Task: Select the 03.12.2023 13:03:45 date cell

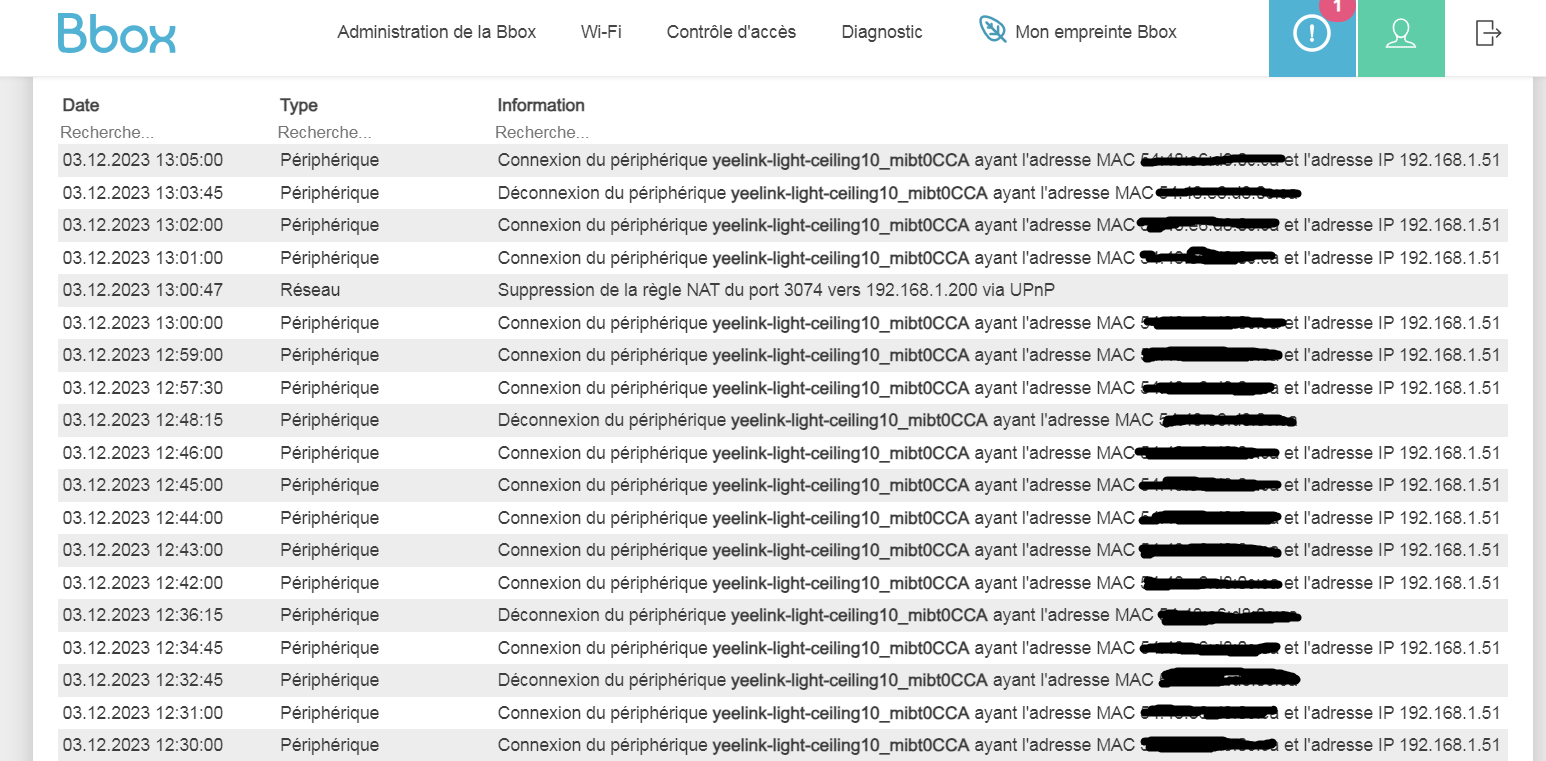Action: point(143,193)
